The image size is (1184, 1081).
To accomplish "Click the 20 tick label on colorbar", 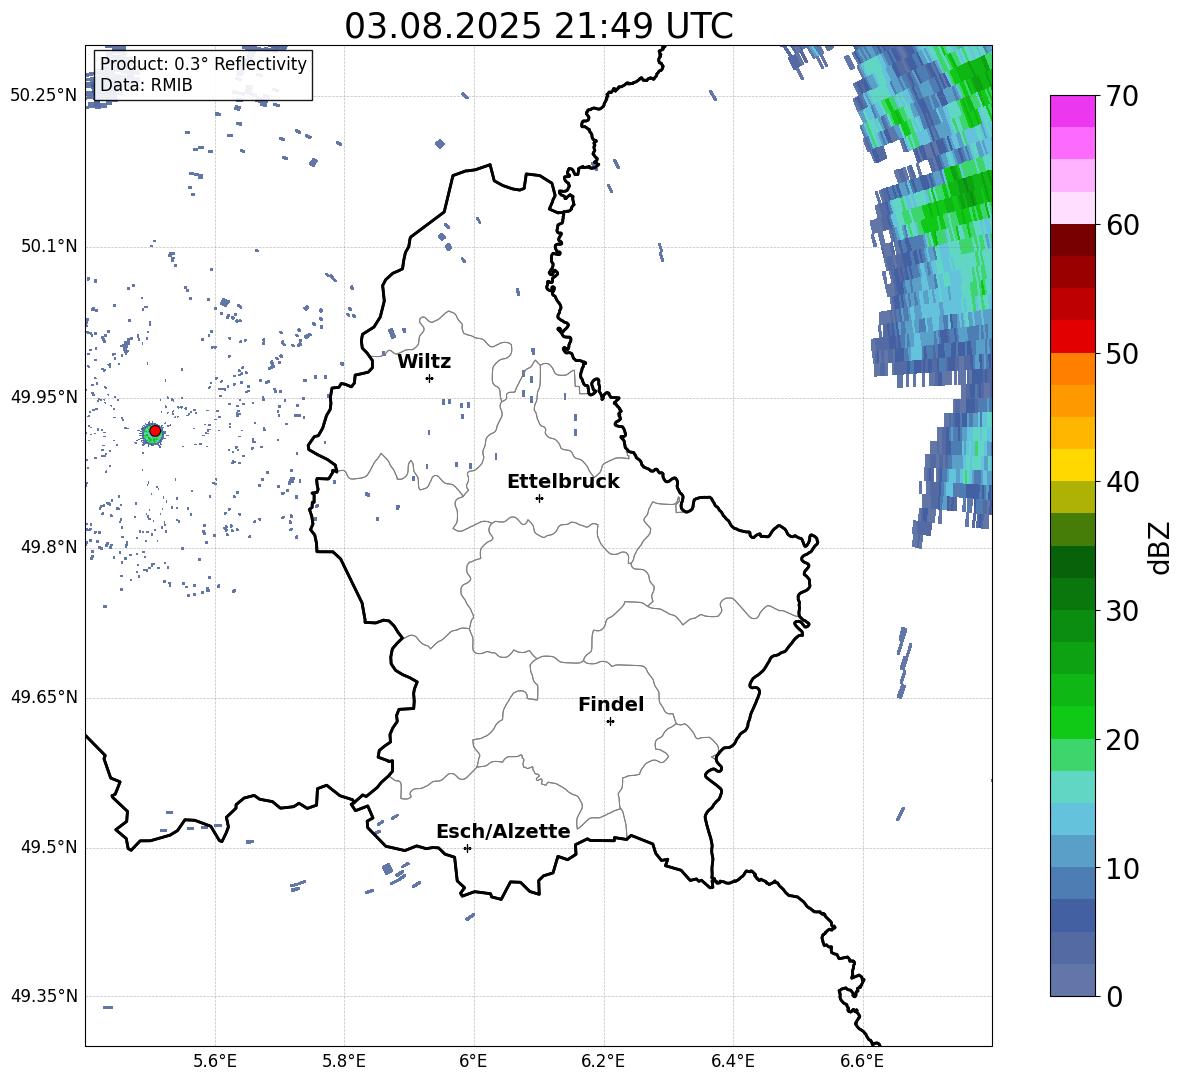I will click(x=1122, y=740).
